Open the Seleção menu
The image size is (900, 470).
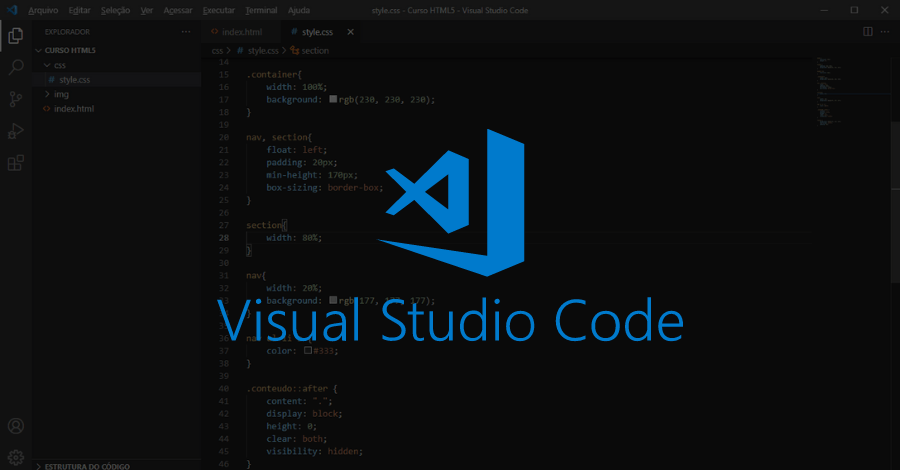[115, 10]
